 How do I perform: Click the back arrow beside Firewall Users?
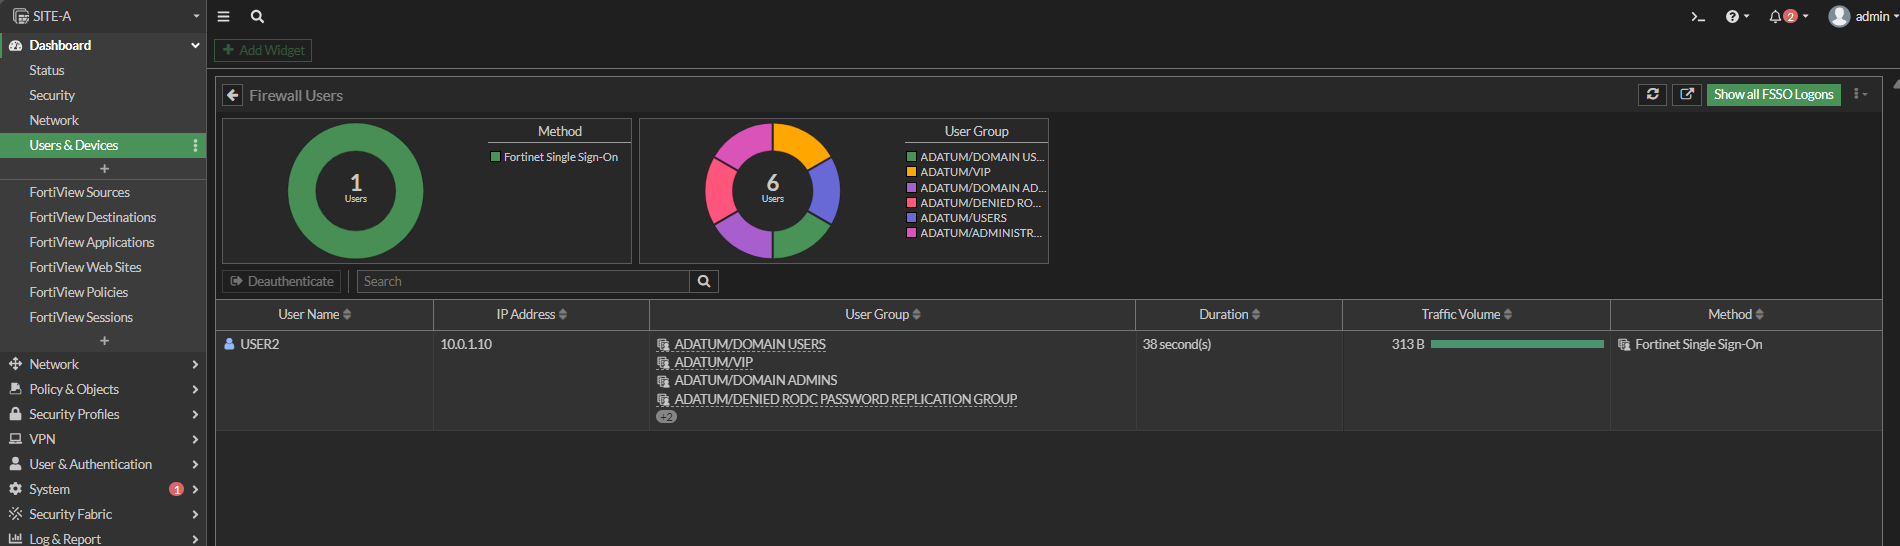pyautogui.click(x=232, y=95)
